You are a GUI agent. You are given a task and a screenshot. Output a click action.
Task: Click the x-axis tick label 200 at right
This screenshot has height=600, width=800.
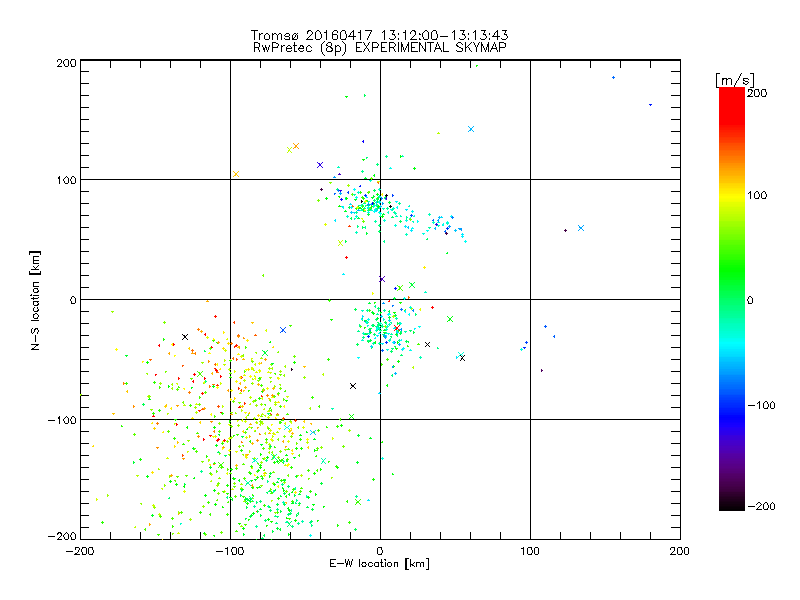680,551
